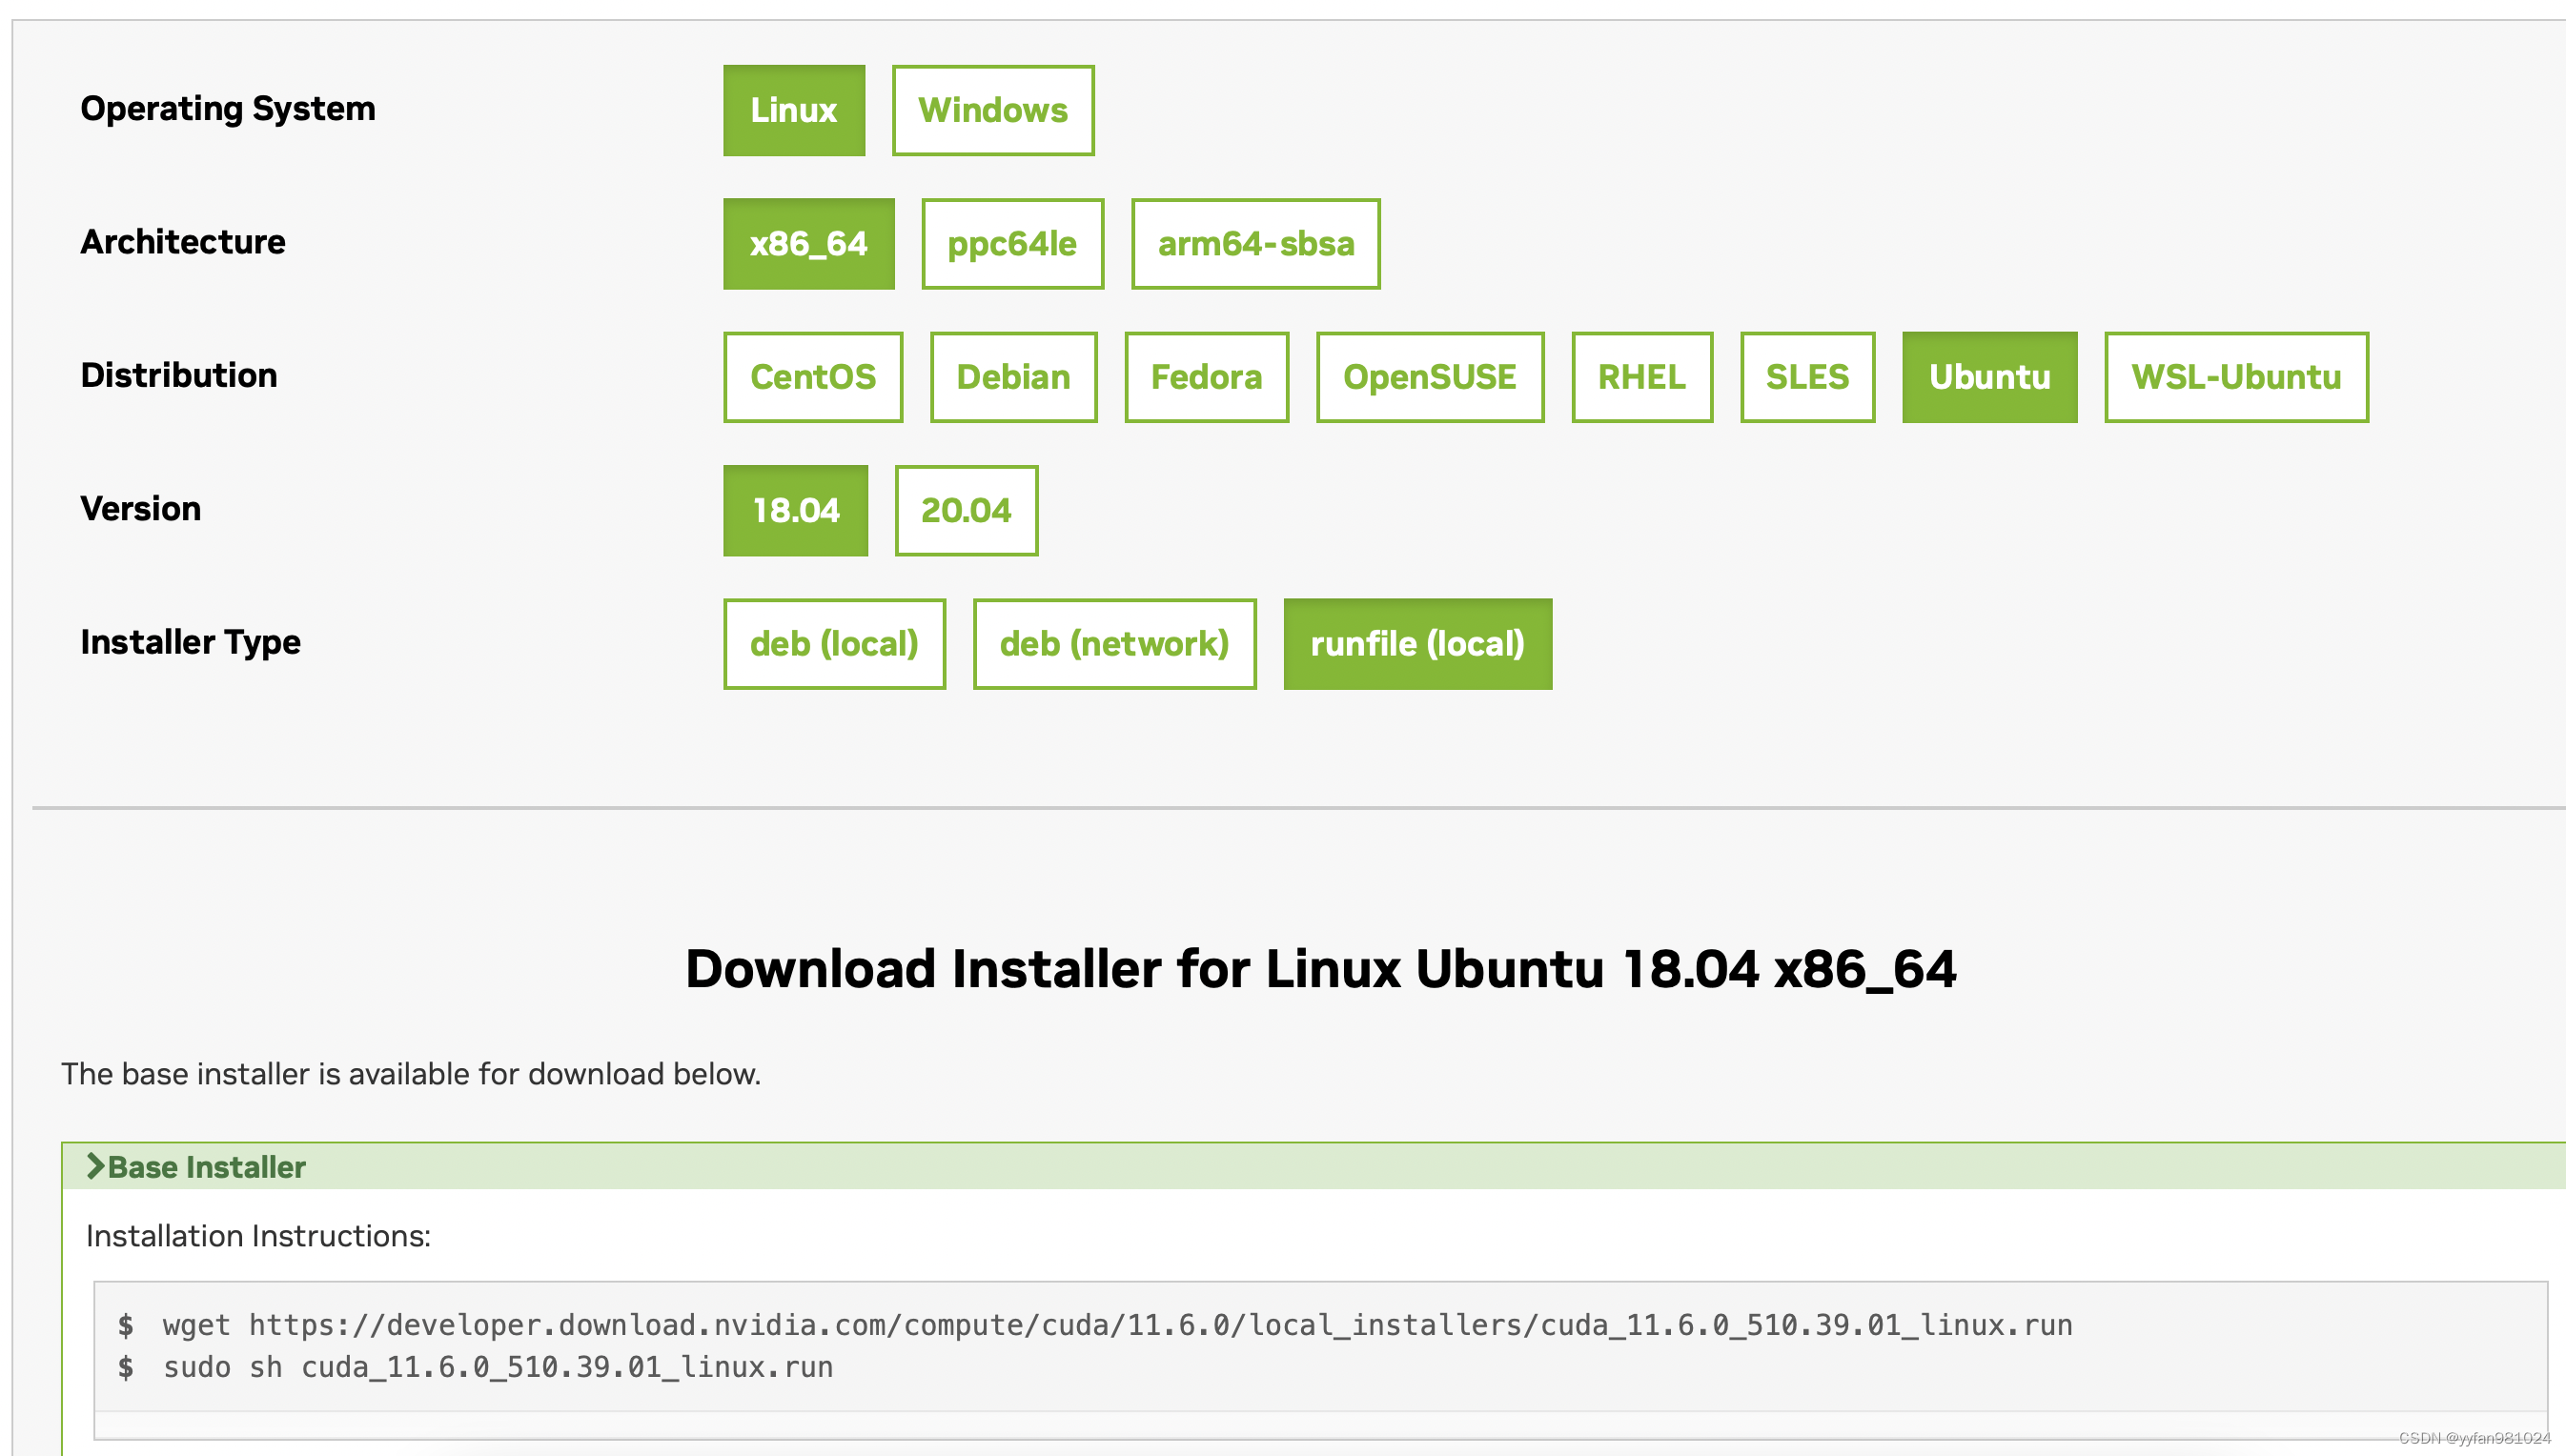Click the Operating System label
The height and width of the screenshot is (1456, 2566).
[x=228, y=108]
